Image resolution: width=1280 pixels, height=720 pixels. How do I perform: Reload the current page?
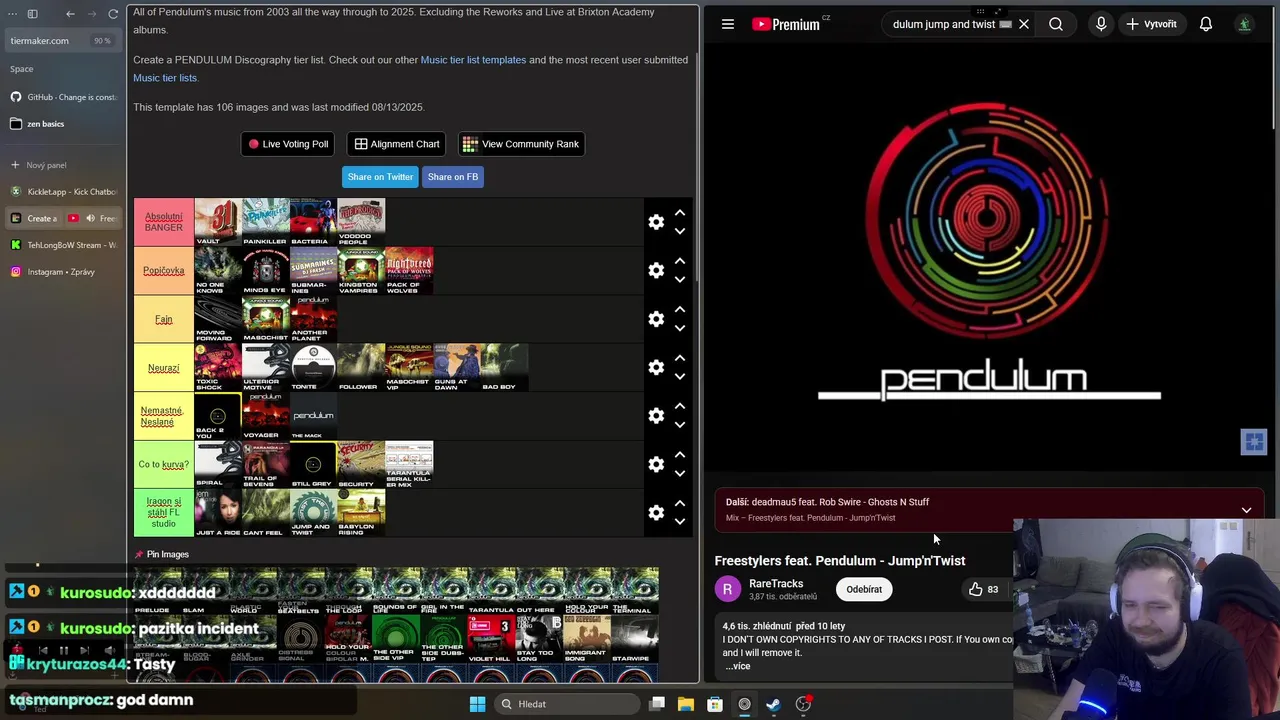click(x=113, y=14)
